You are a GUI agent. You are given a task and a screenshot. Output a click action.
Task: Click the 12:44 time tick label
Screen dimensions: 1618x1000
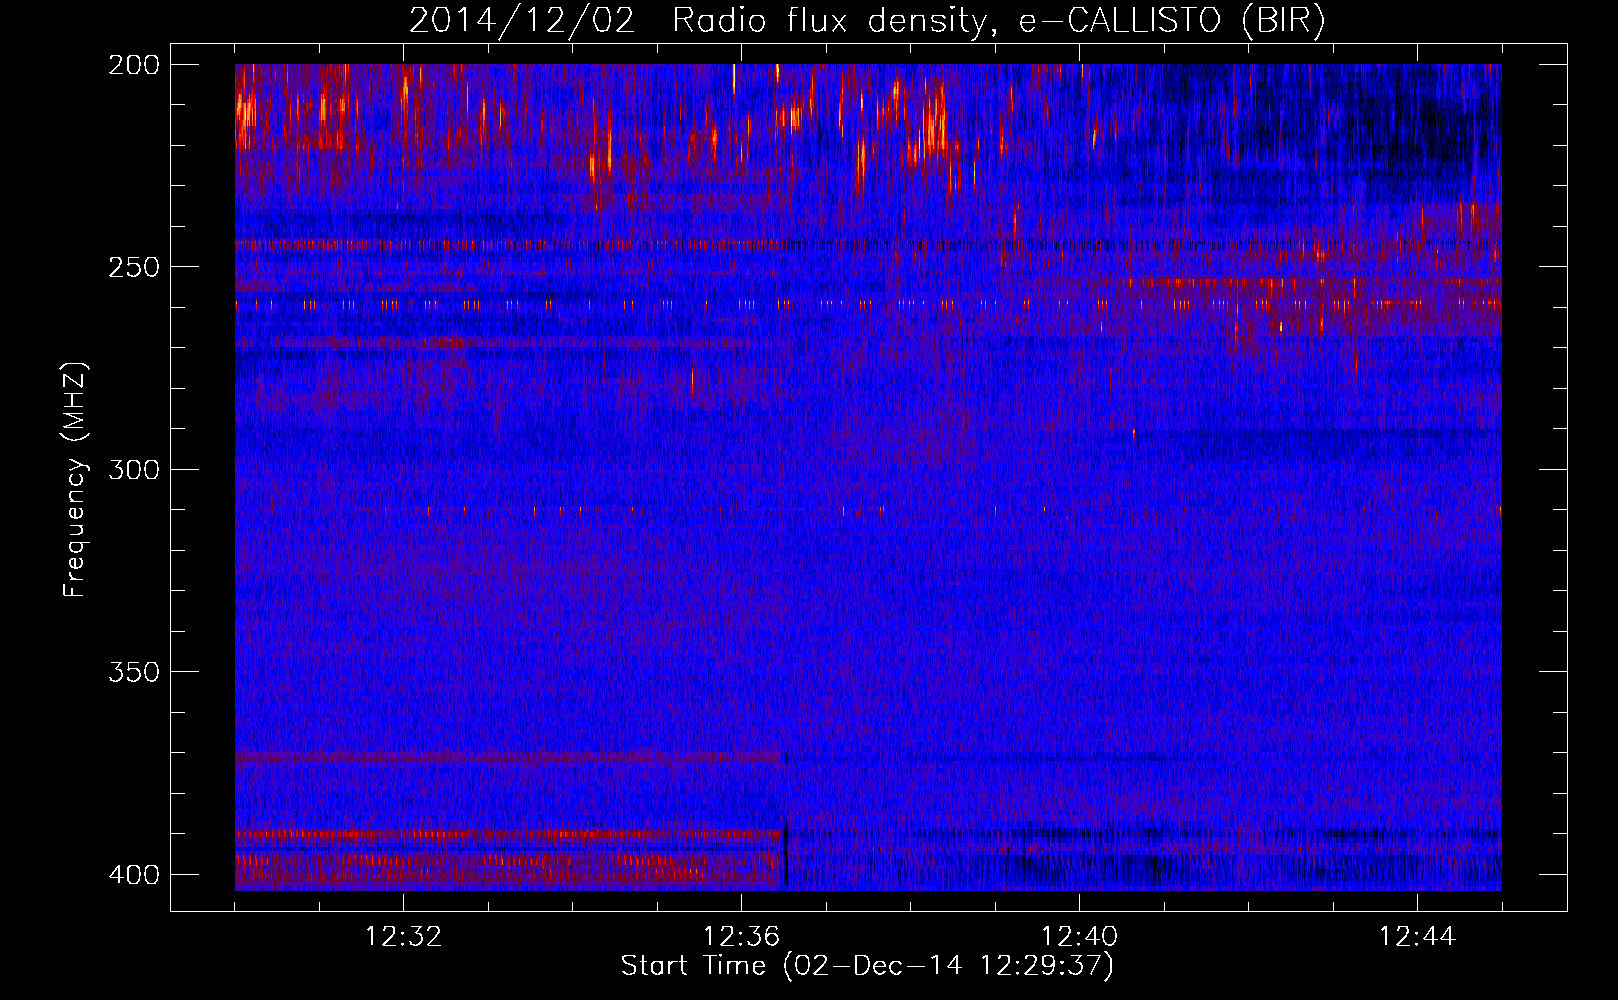pyautogui.click(x=1417, y=937)
